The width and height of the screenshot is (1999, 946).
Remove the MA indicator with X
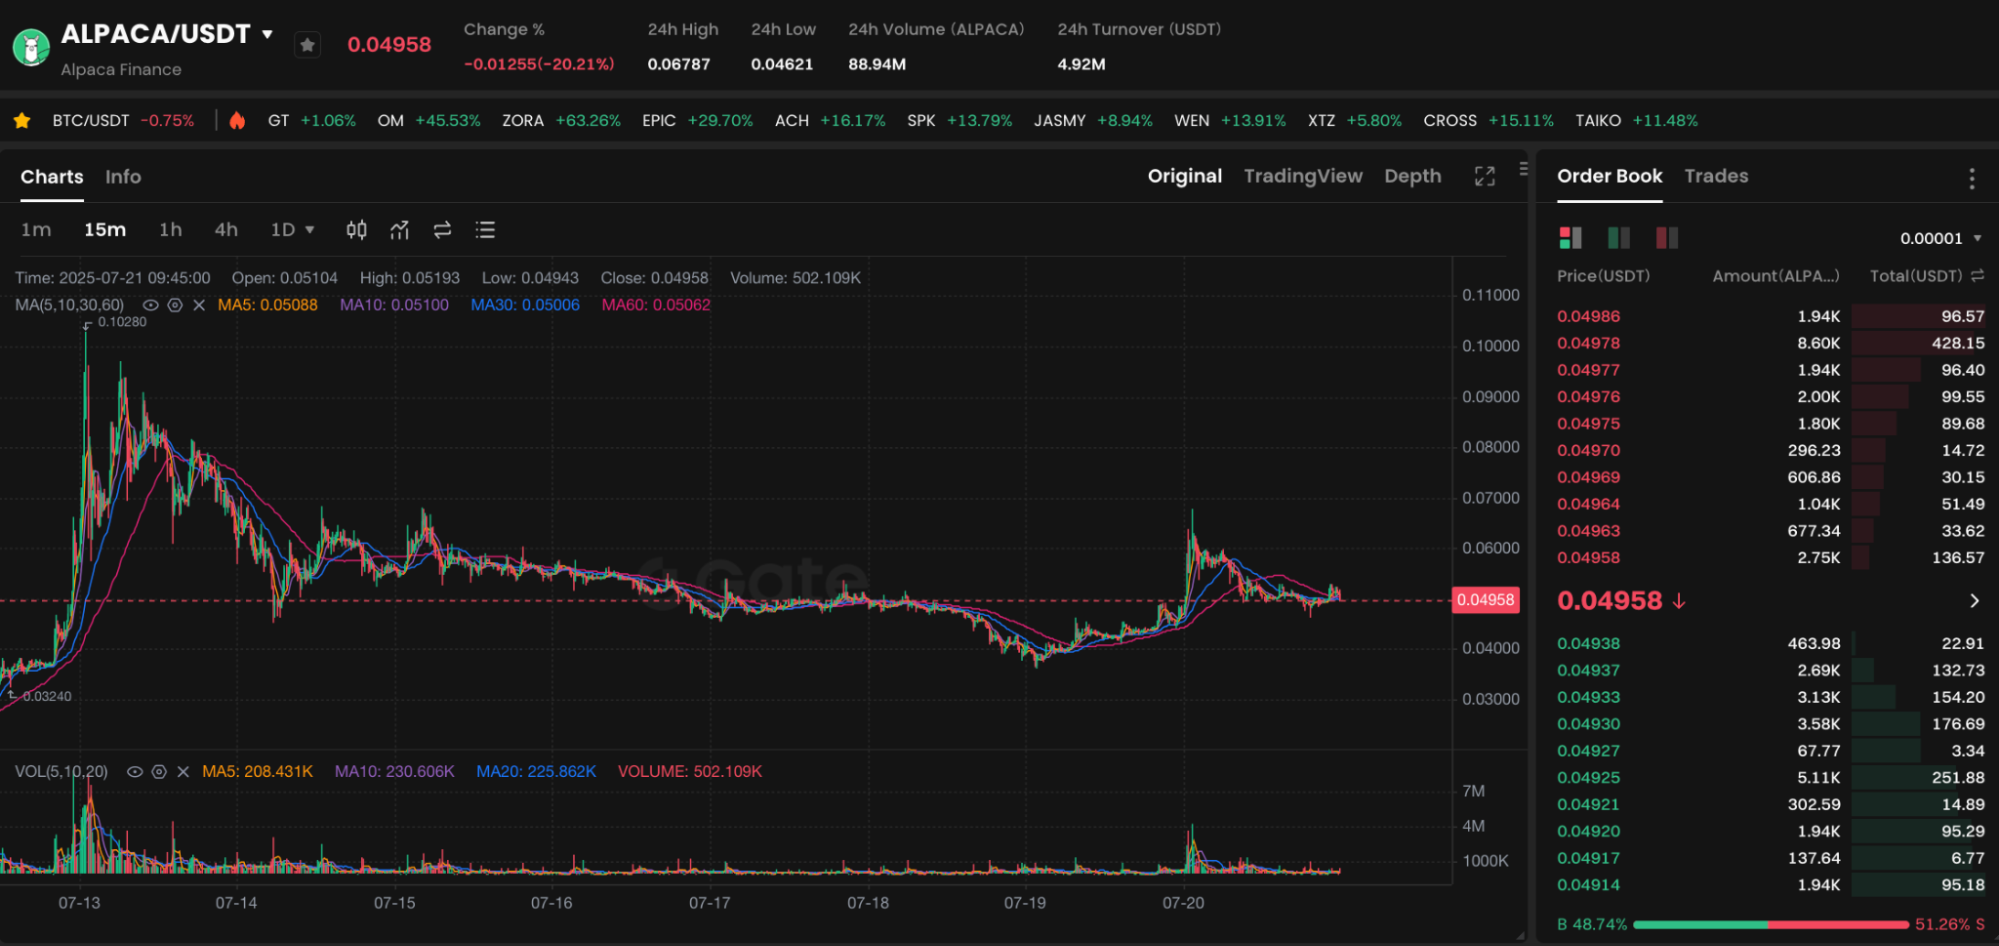tap(199, 305)
